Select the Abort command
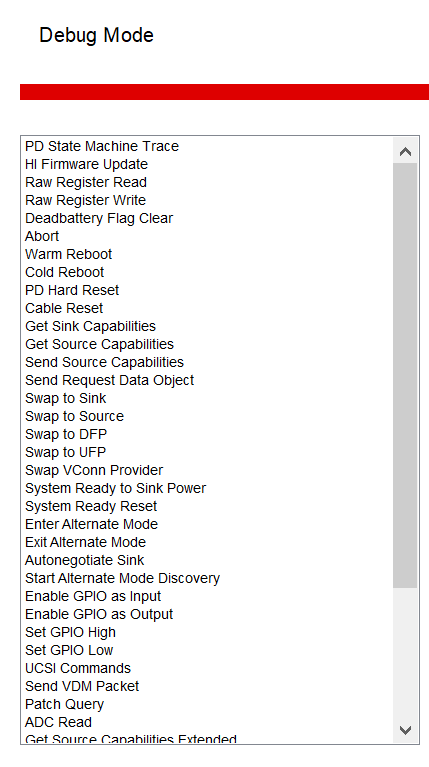Image resolution: width=429 pixels, height=767 pixels. coord(42,236)
